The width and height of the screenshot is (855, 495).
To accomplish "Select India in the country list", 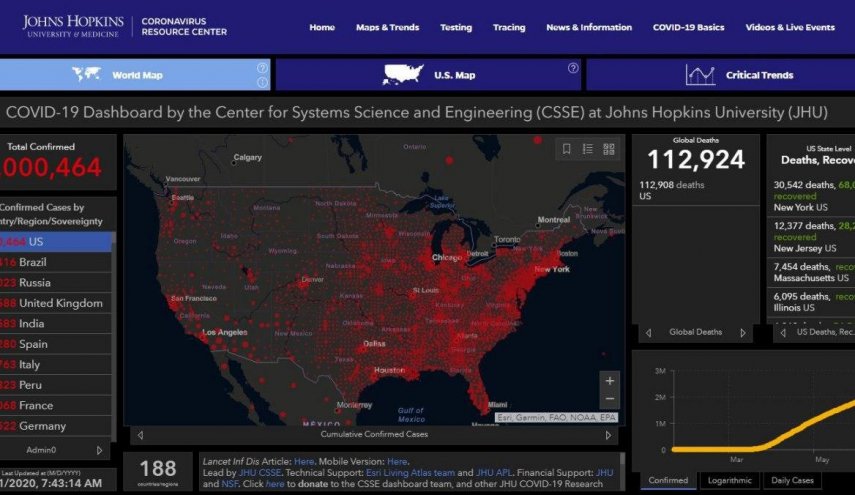I will click(56, 323).
